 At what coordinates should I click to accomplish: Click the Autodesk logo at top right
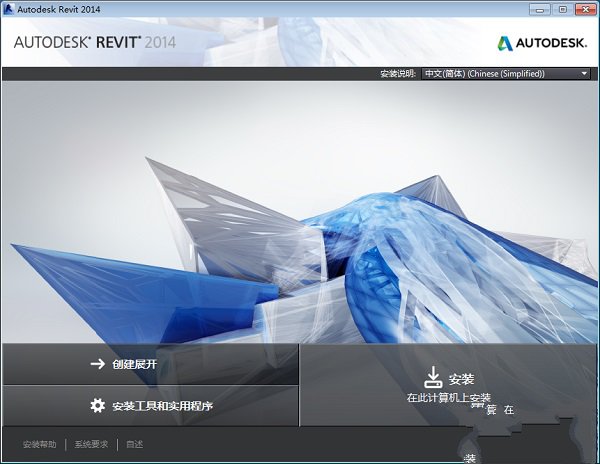[542, 43]
